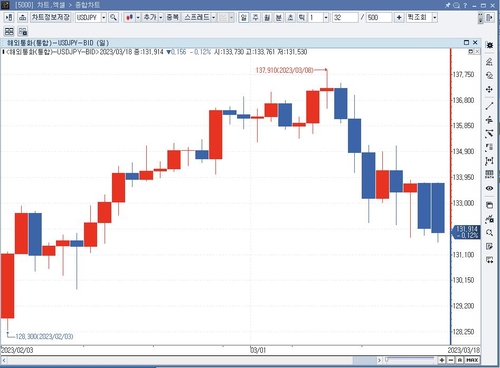Click the far-right toolbar collapse icon

(489, 17)
